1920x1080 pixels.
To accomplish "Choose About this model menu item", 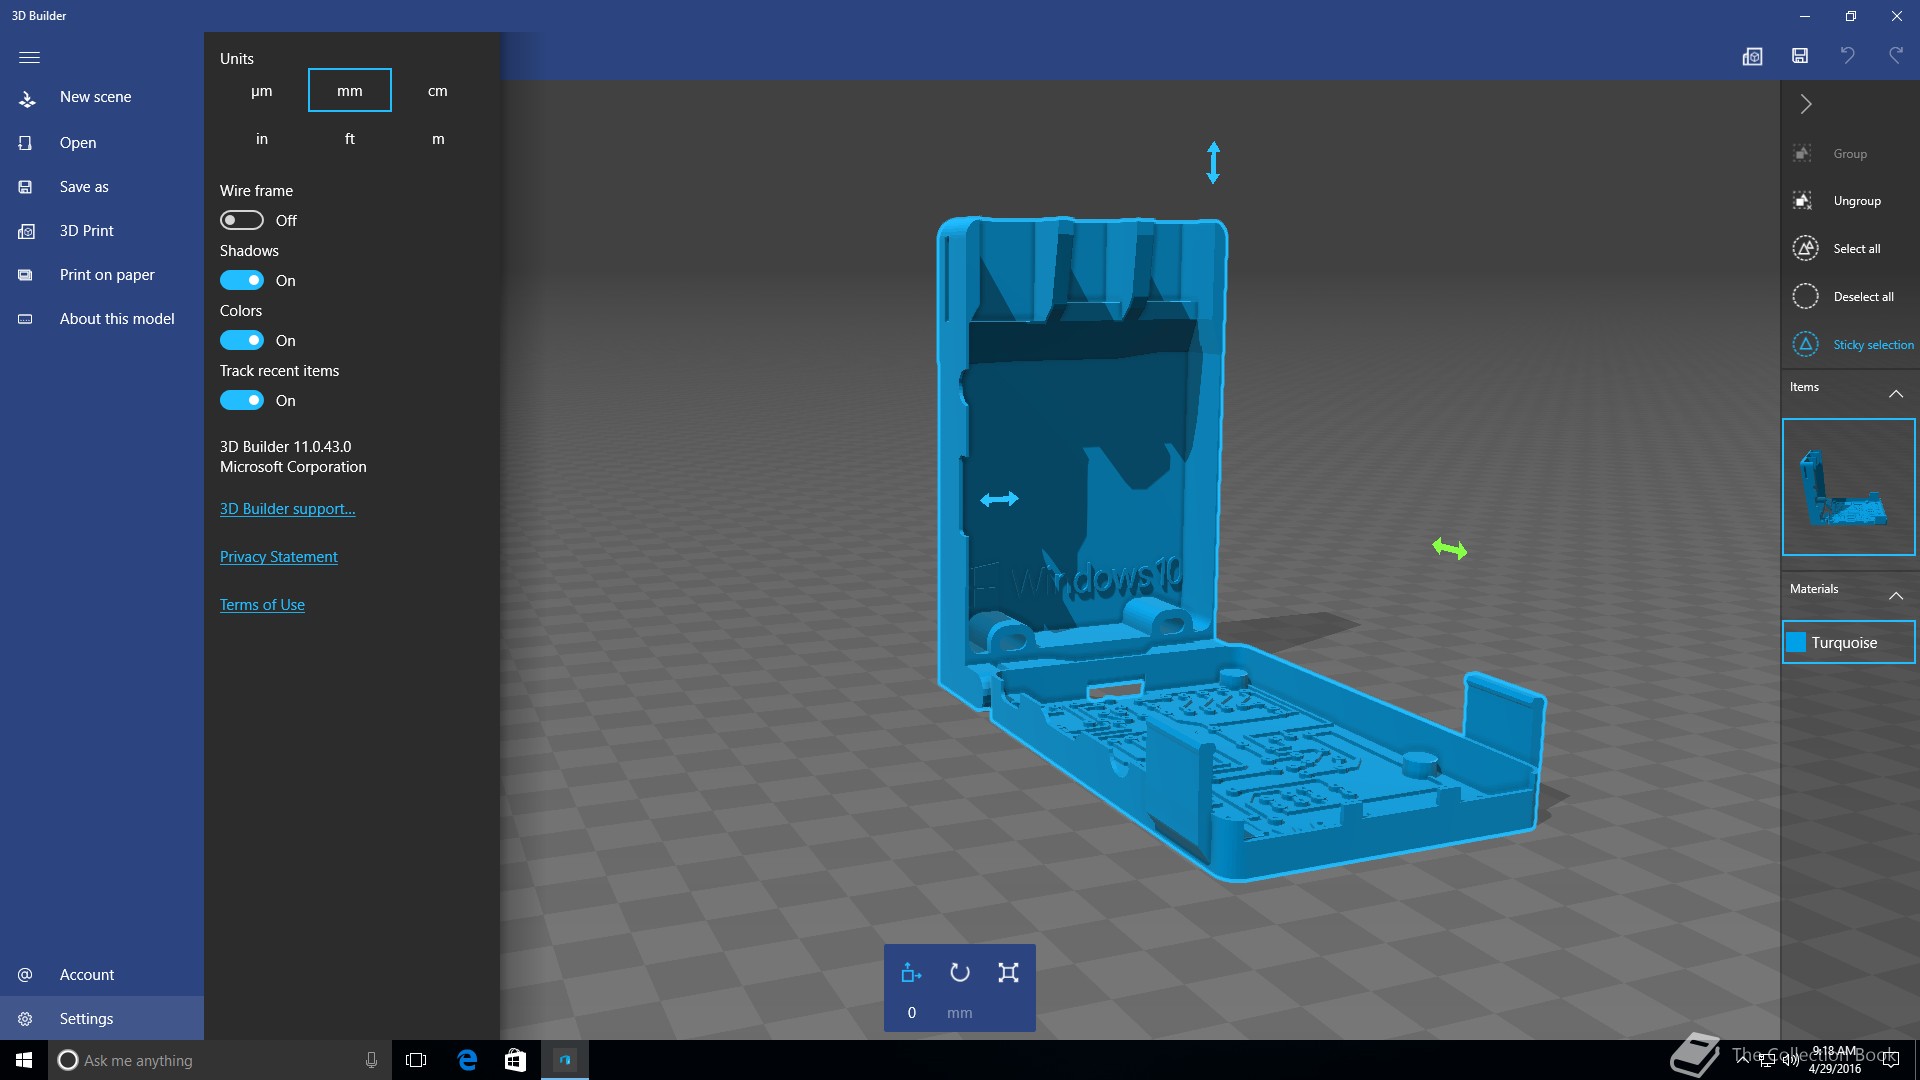I will pos(102,319).
